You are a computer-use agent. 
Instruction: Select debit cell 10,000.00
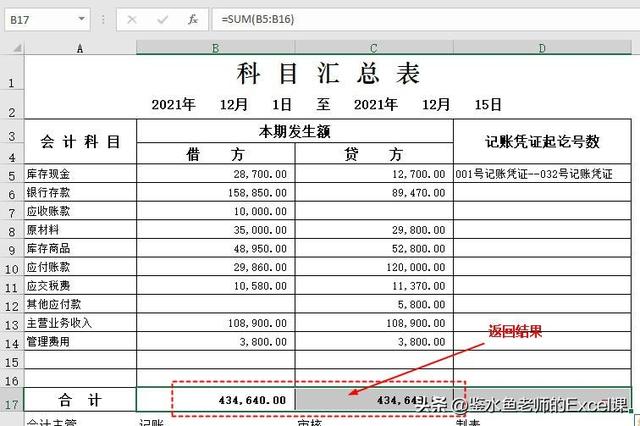click(x=216, y=211)
